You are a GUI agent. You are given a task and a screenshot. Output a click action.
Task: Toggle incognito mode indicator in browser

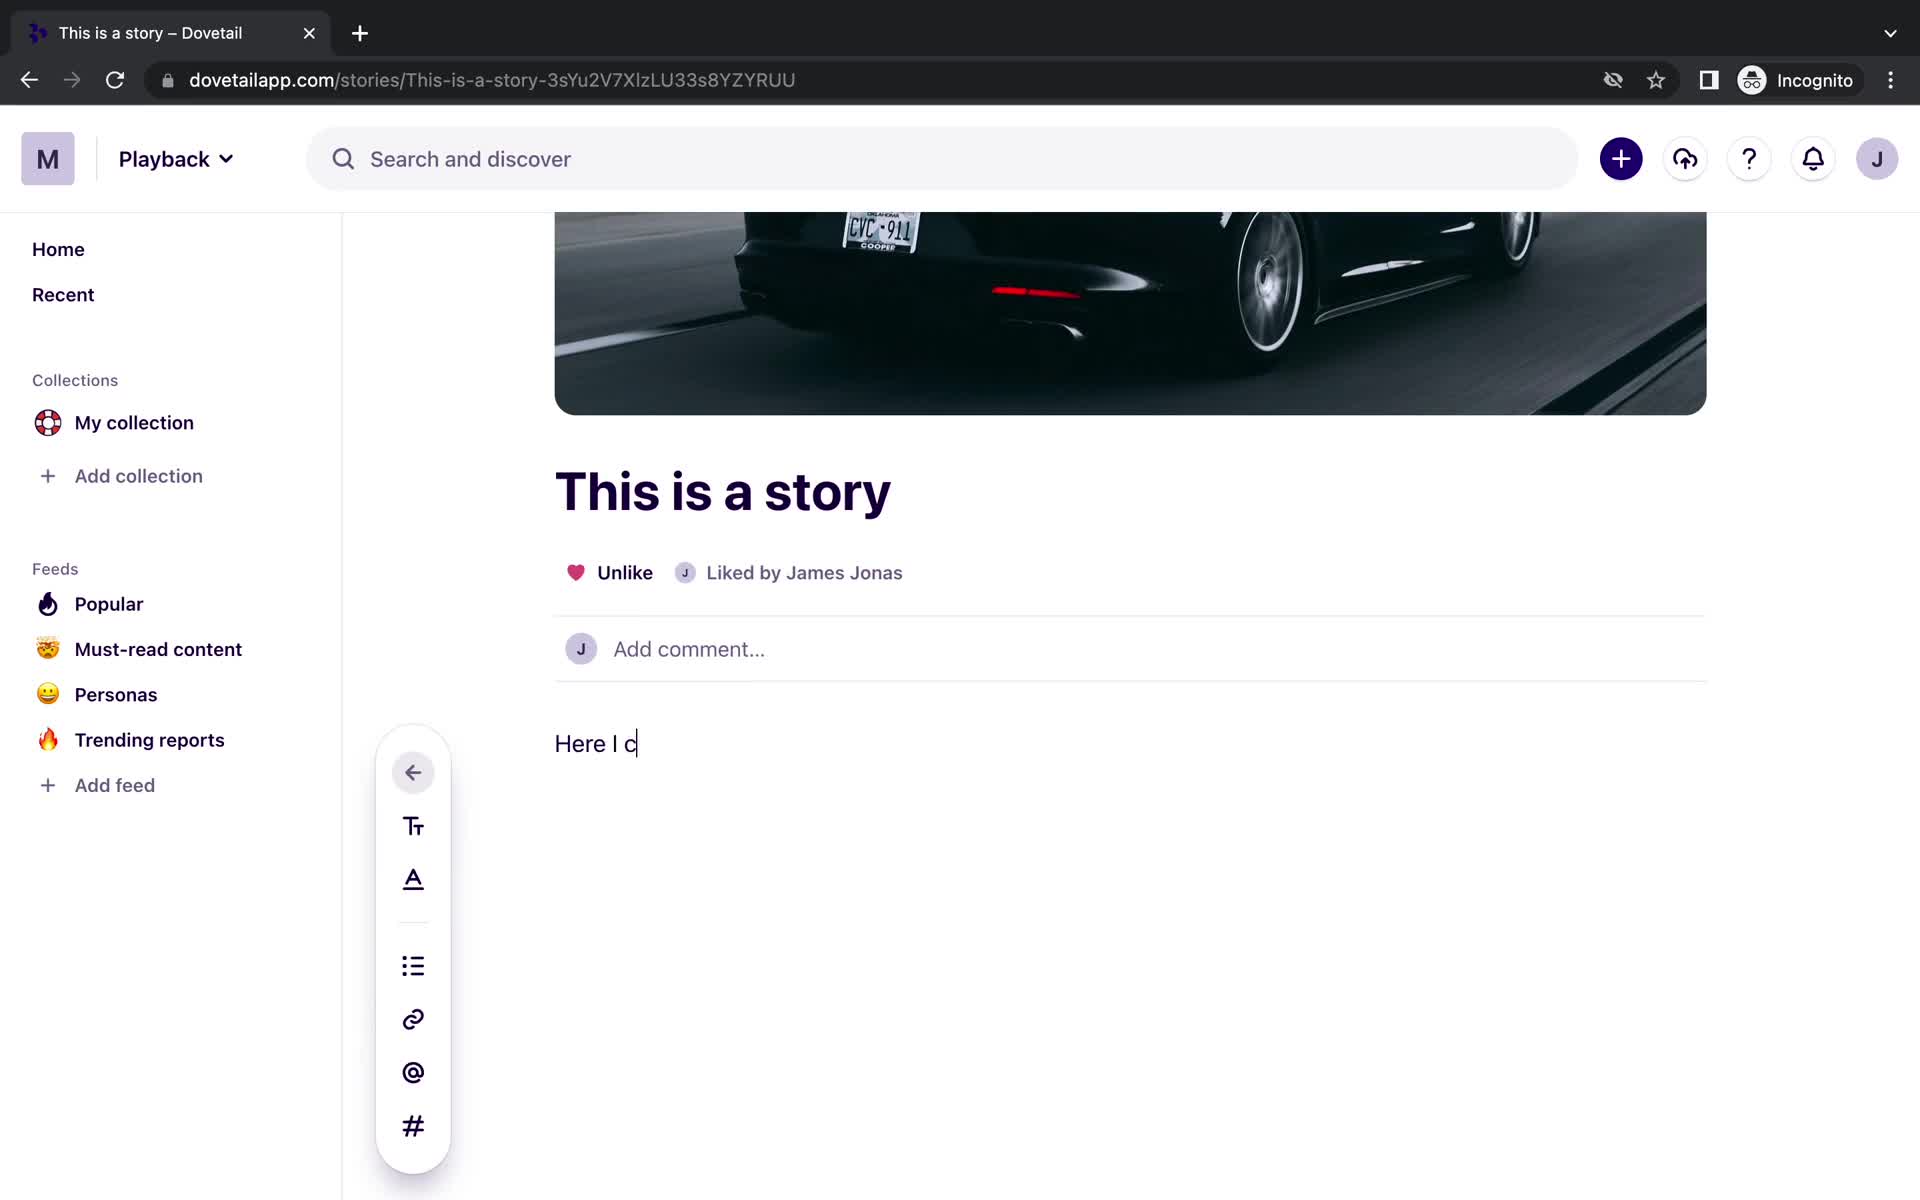point(1796,80)
